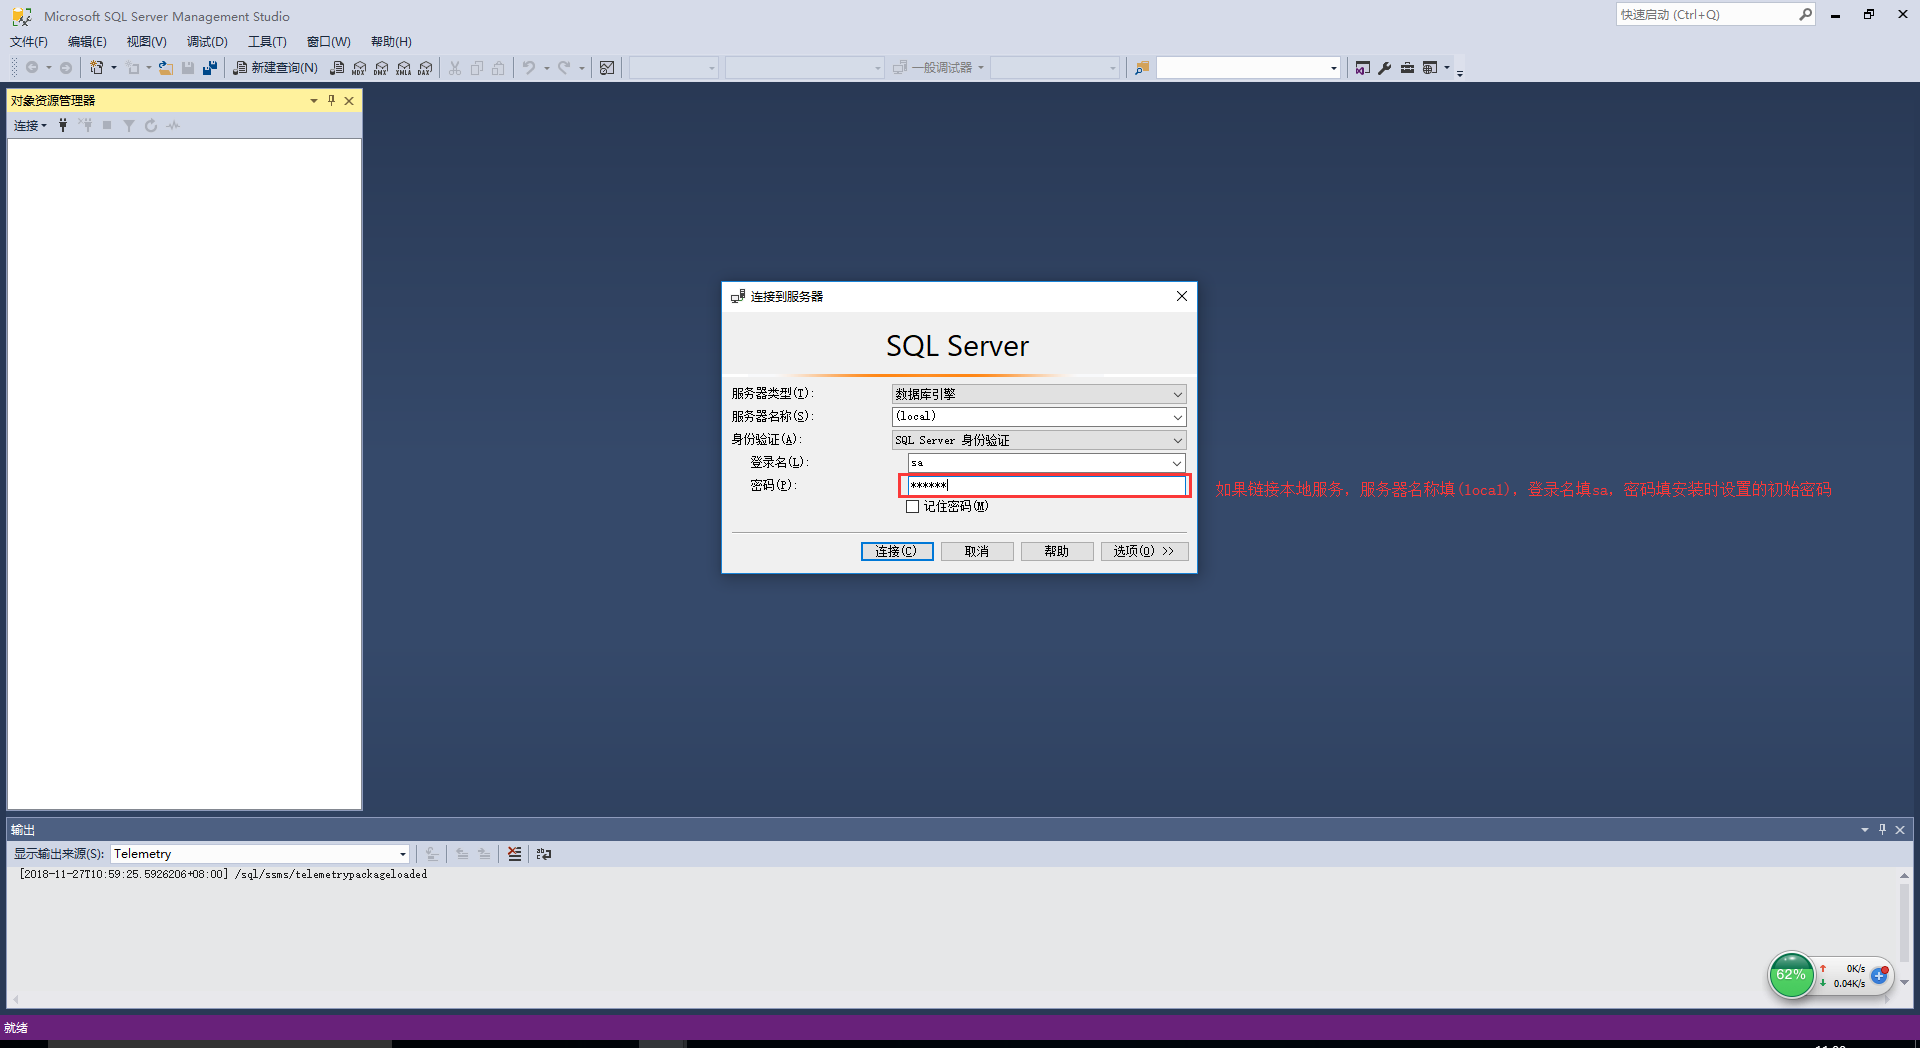Open the 身份验证 authentication dropdown
This screenshot has height=1048, width=1920.
coord(1177,440)
